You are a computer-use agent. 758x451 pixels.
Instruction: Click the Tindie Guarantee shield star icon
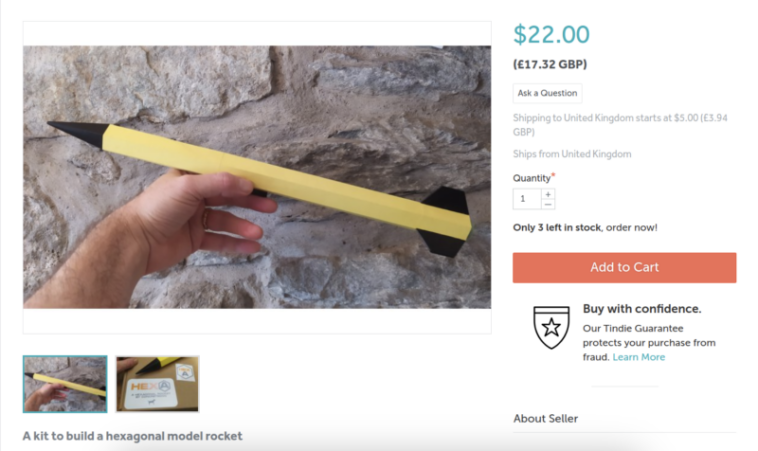[551, 327]
